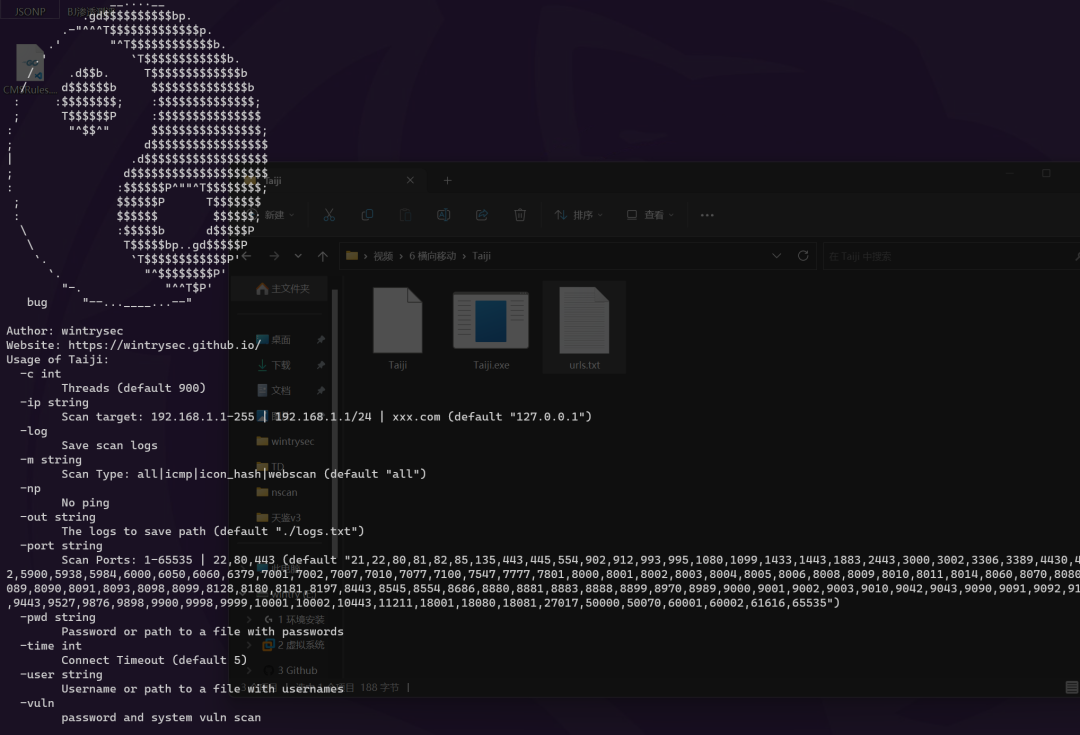Click the Up directory arrow

click(322, 256)
